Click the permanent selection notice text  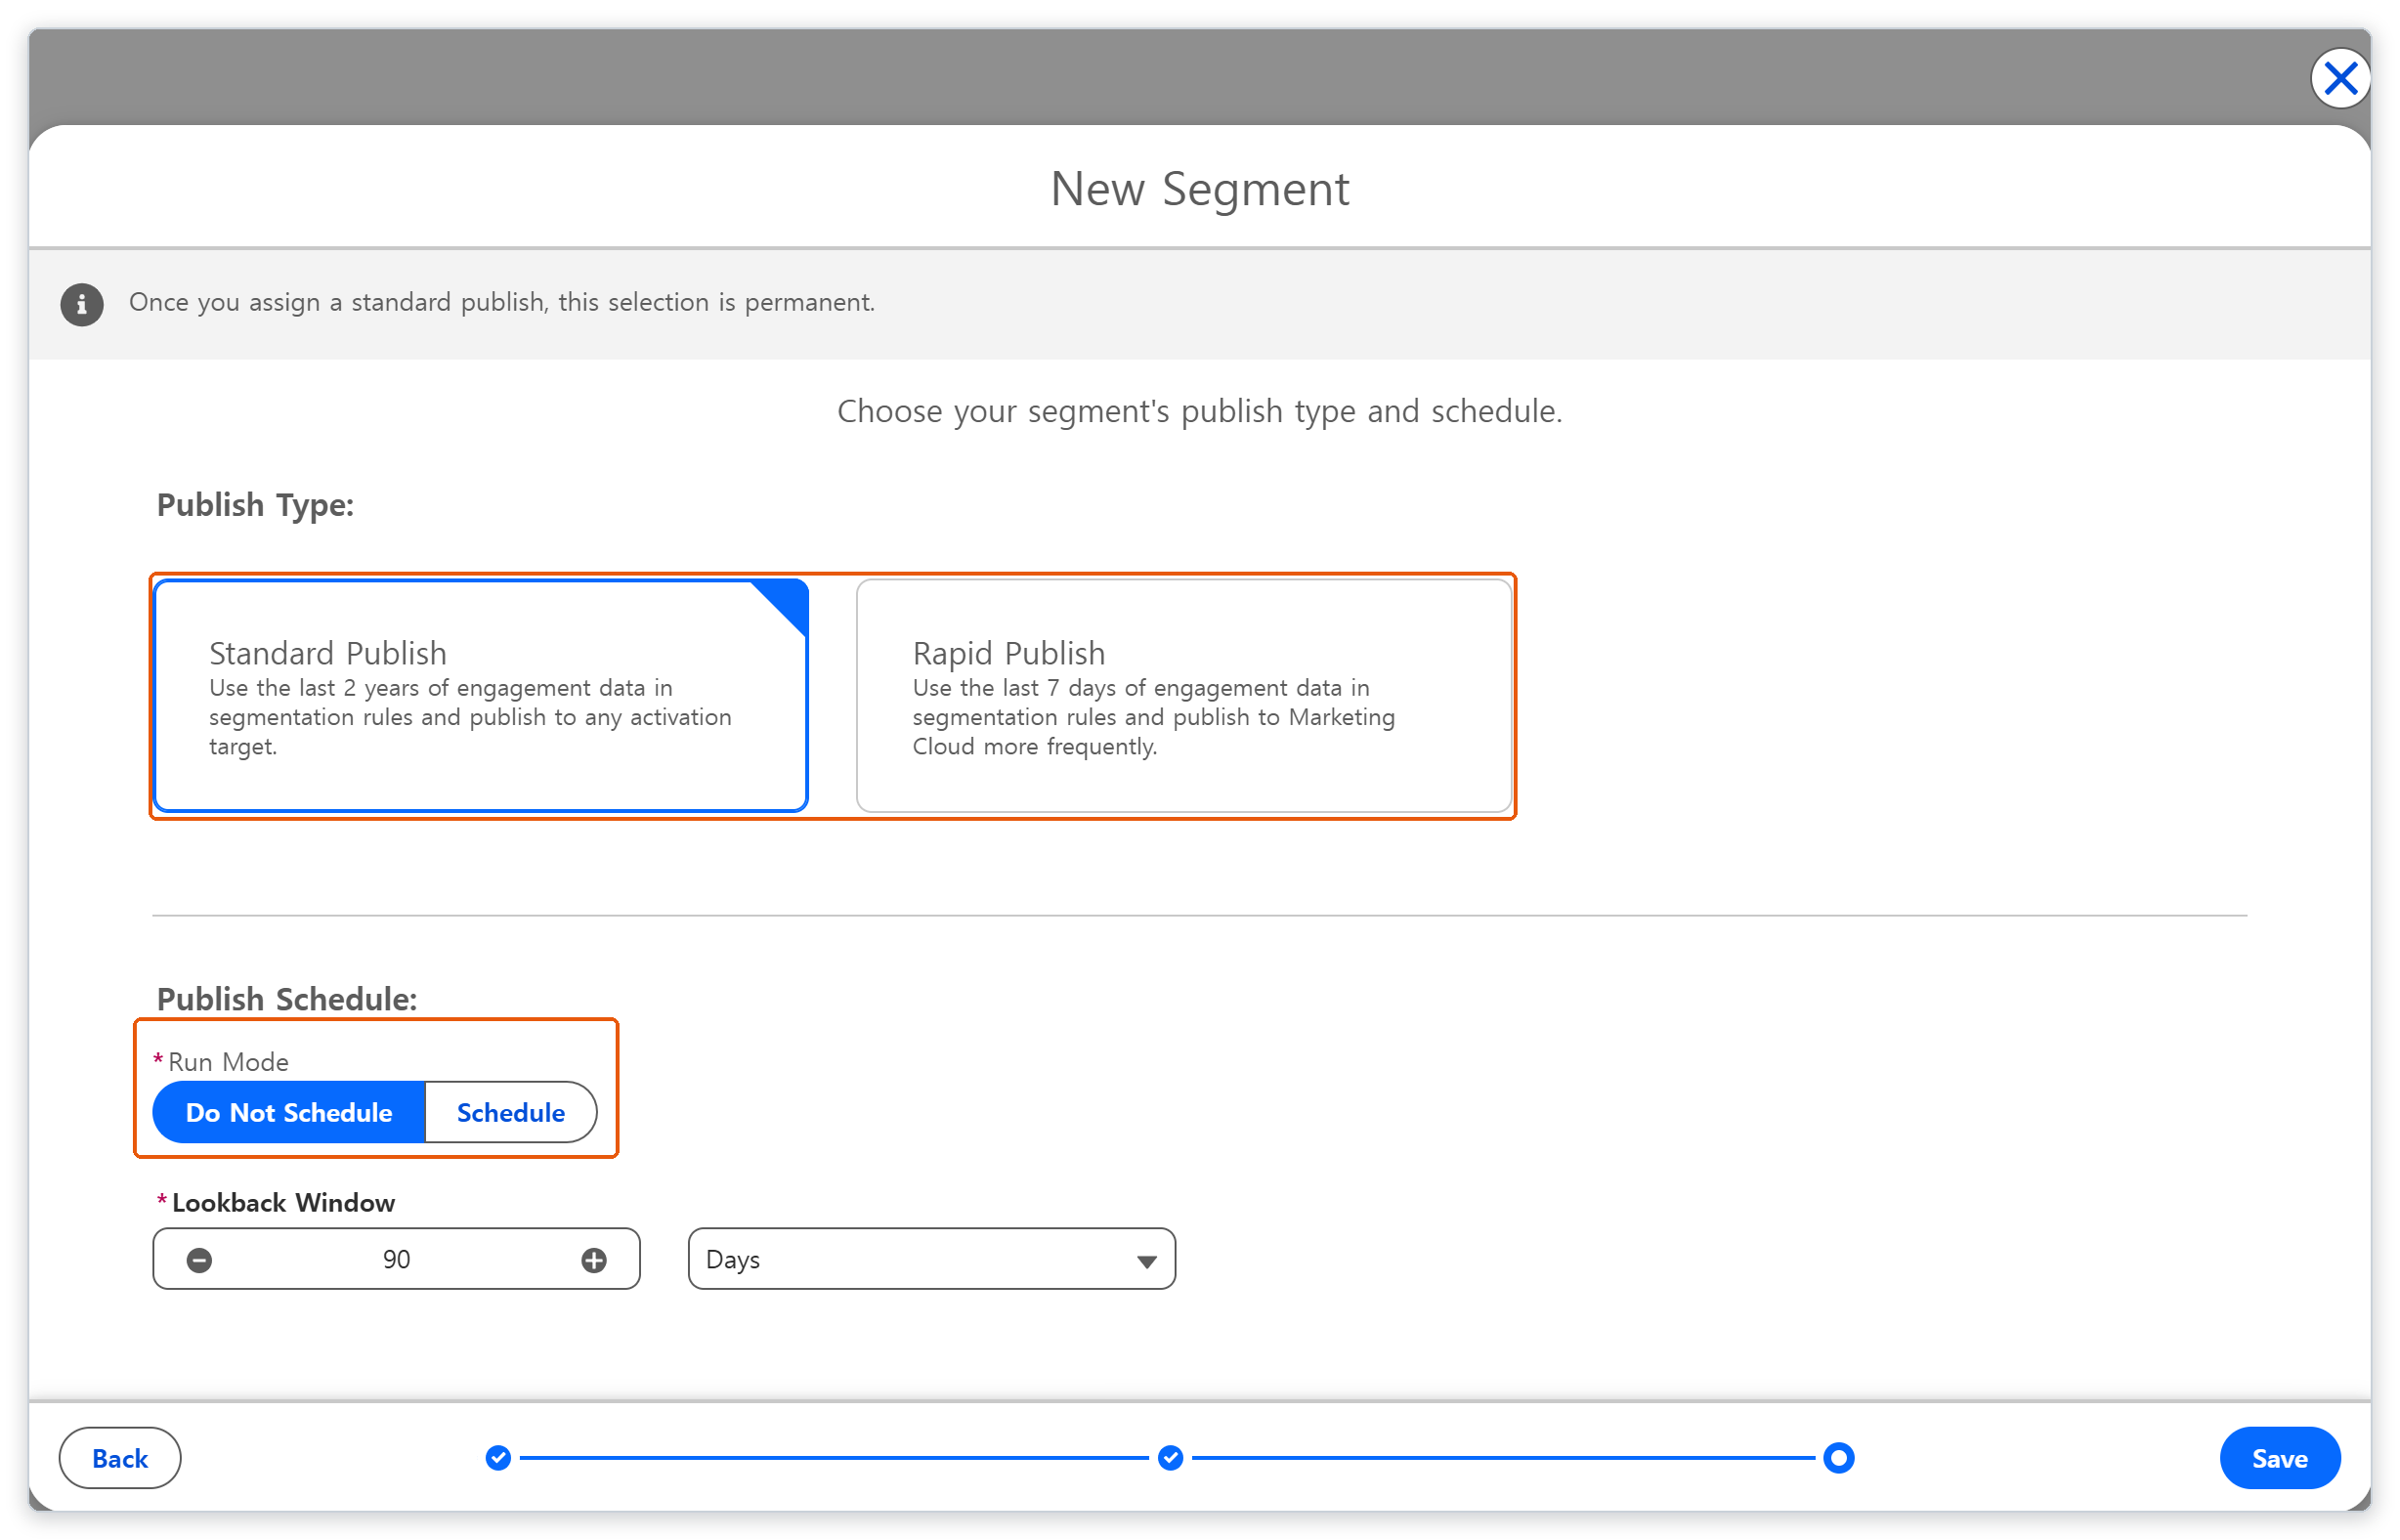[x=502, y=302]
